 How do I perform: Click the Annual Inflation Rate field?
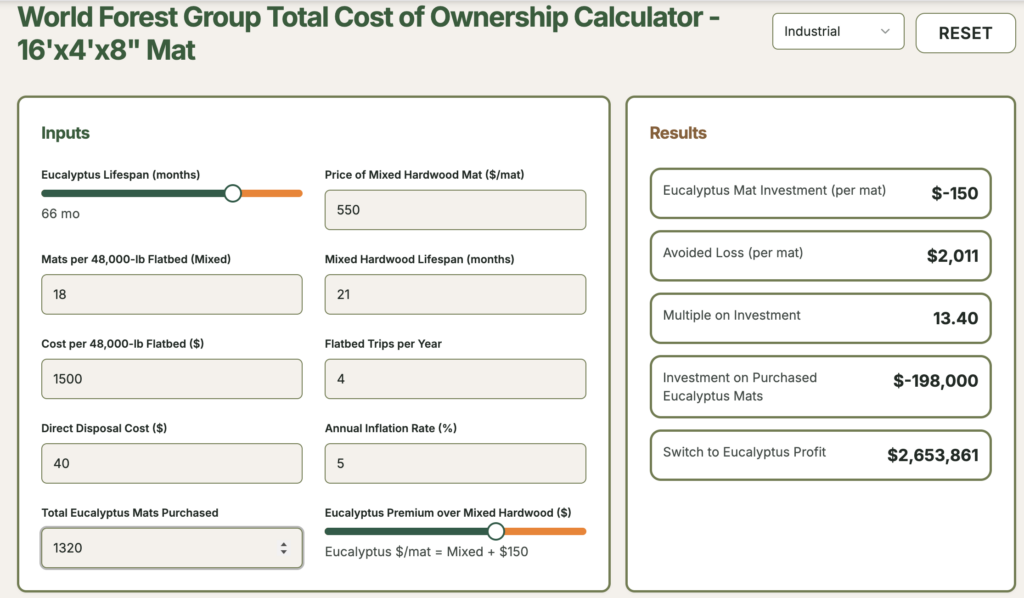click(455, 463)
